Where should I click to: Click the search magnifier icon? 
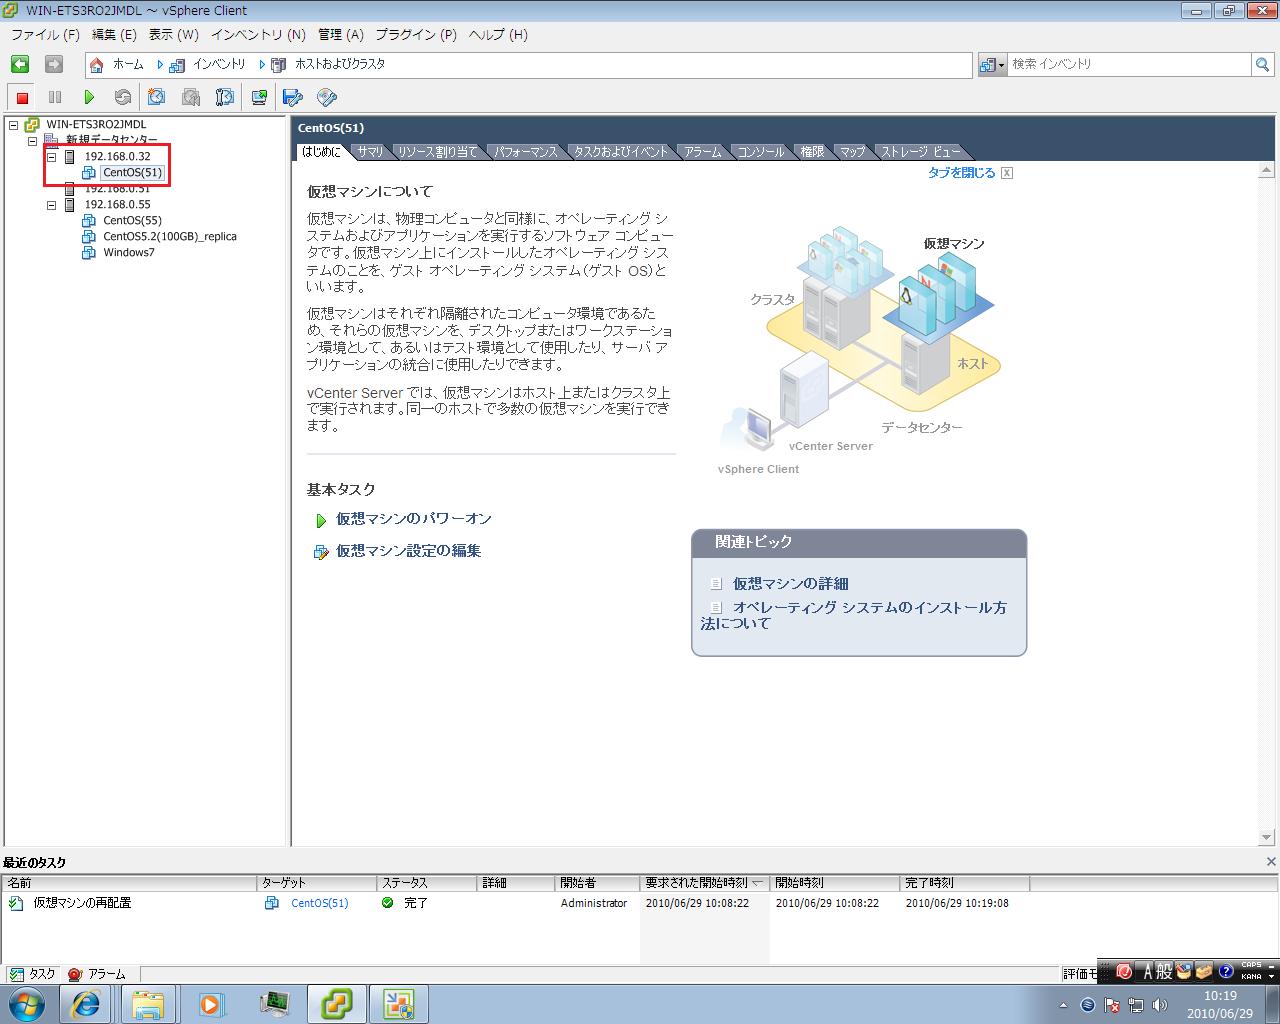click(1263, 64)
